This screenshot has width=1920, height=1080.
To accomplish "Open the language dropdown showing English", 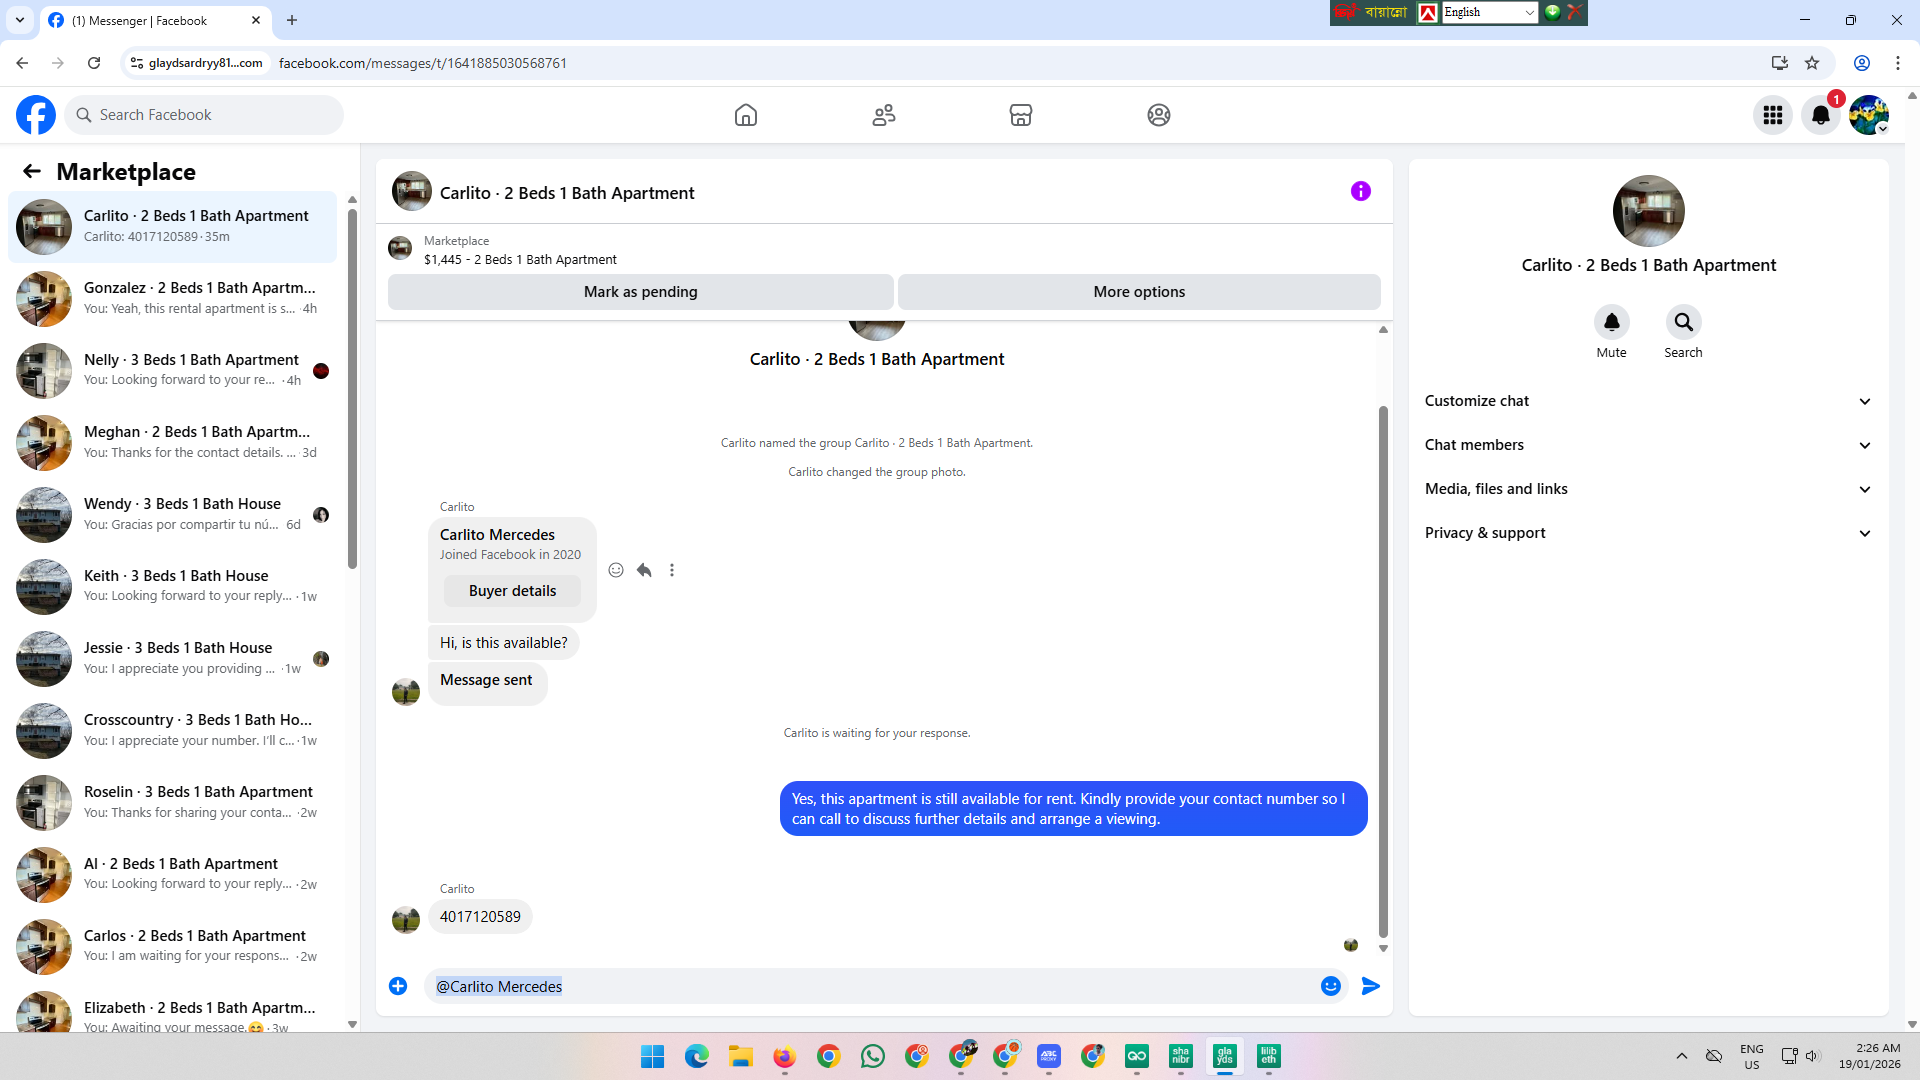I will click(x=1489, y=12).
